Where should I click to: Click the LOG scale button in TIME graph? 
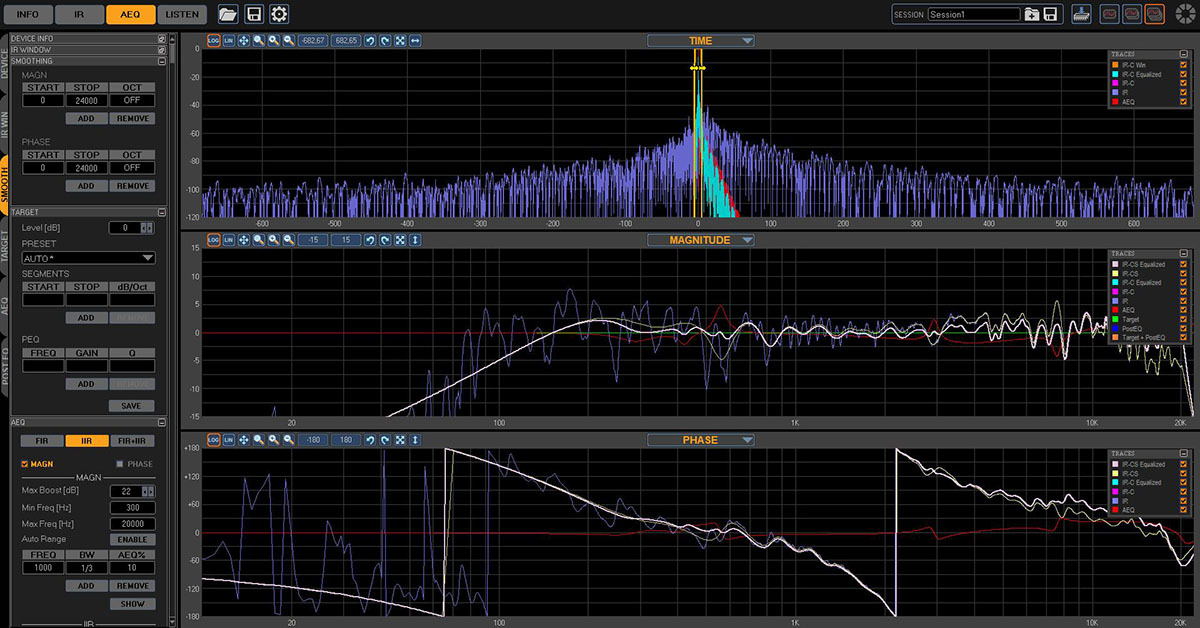tap(214, 40)
